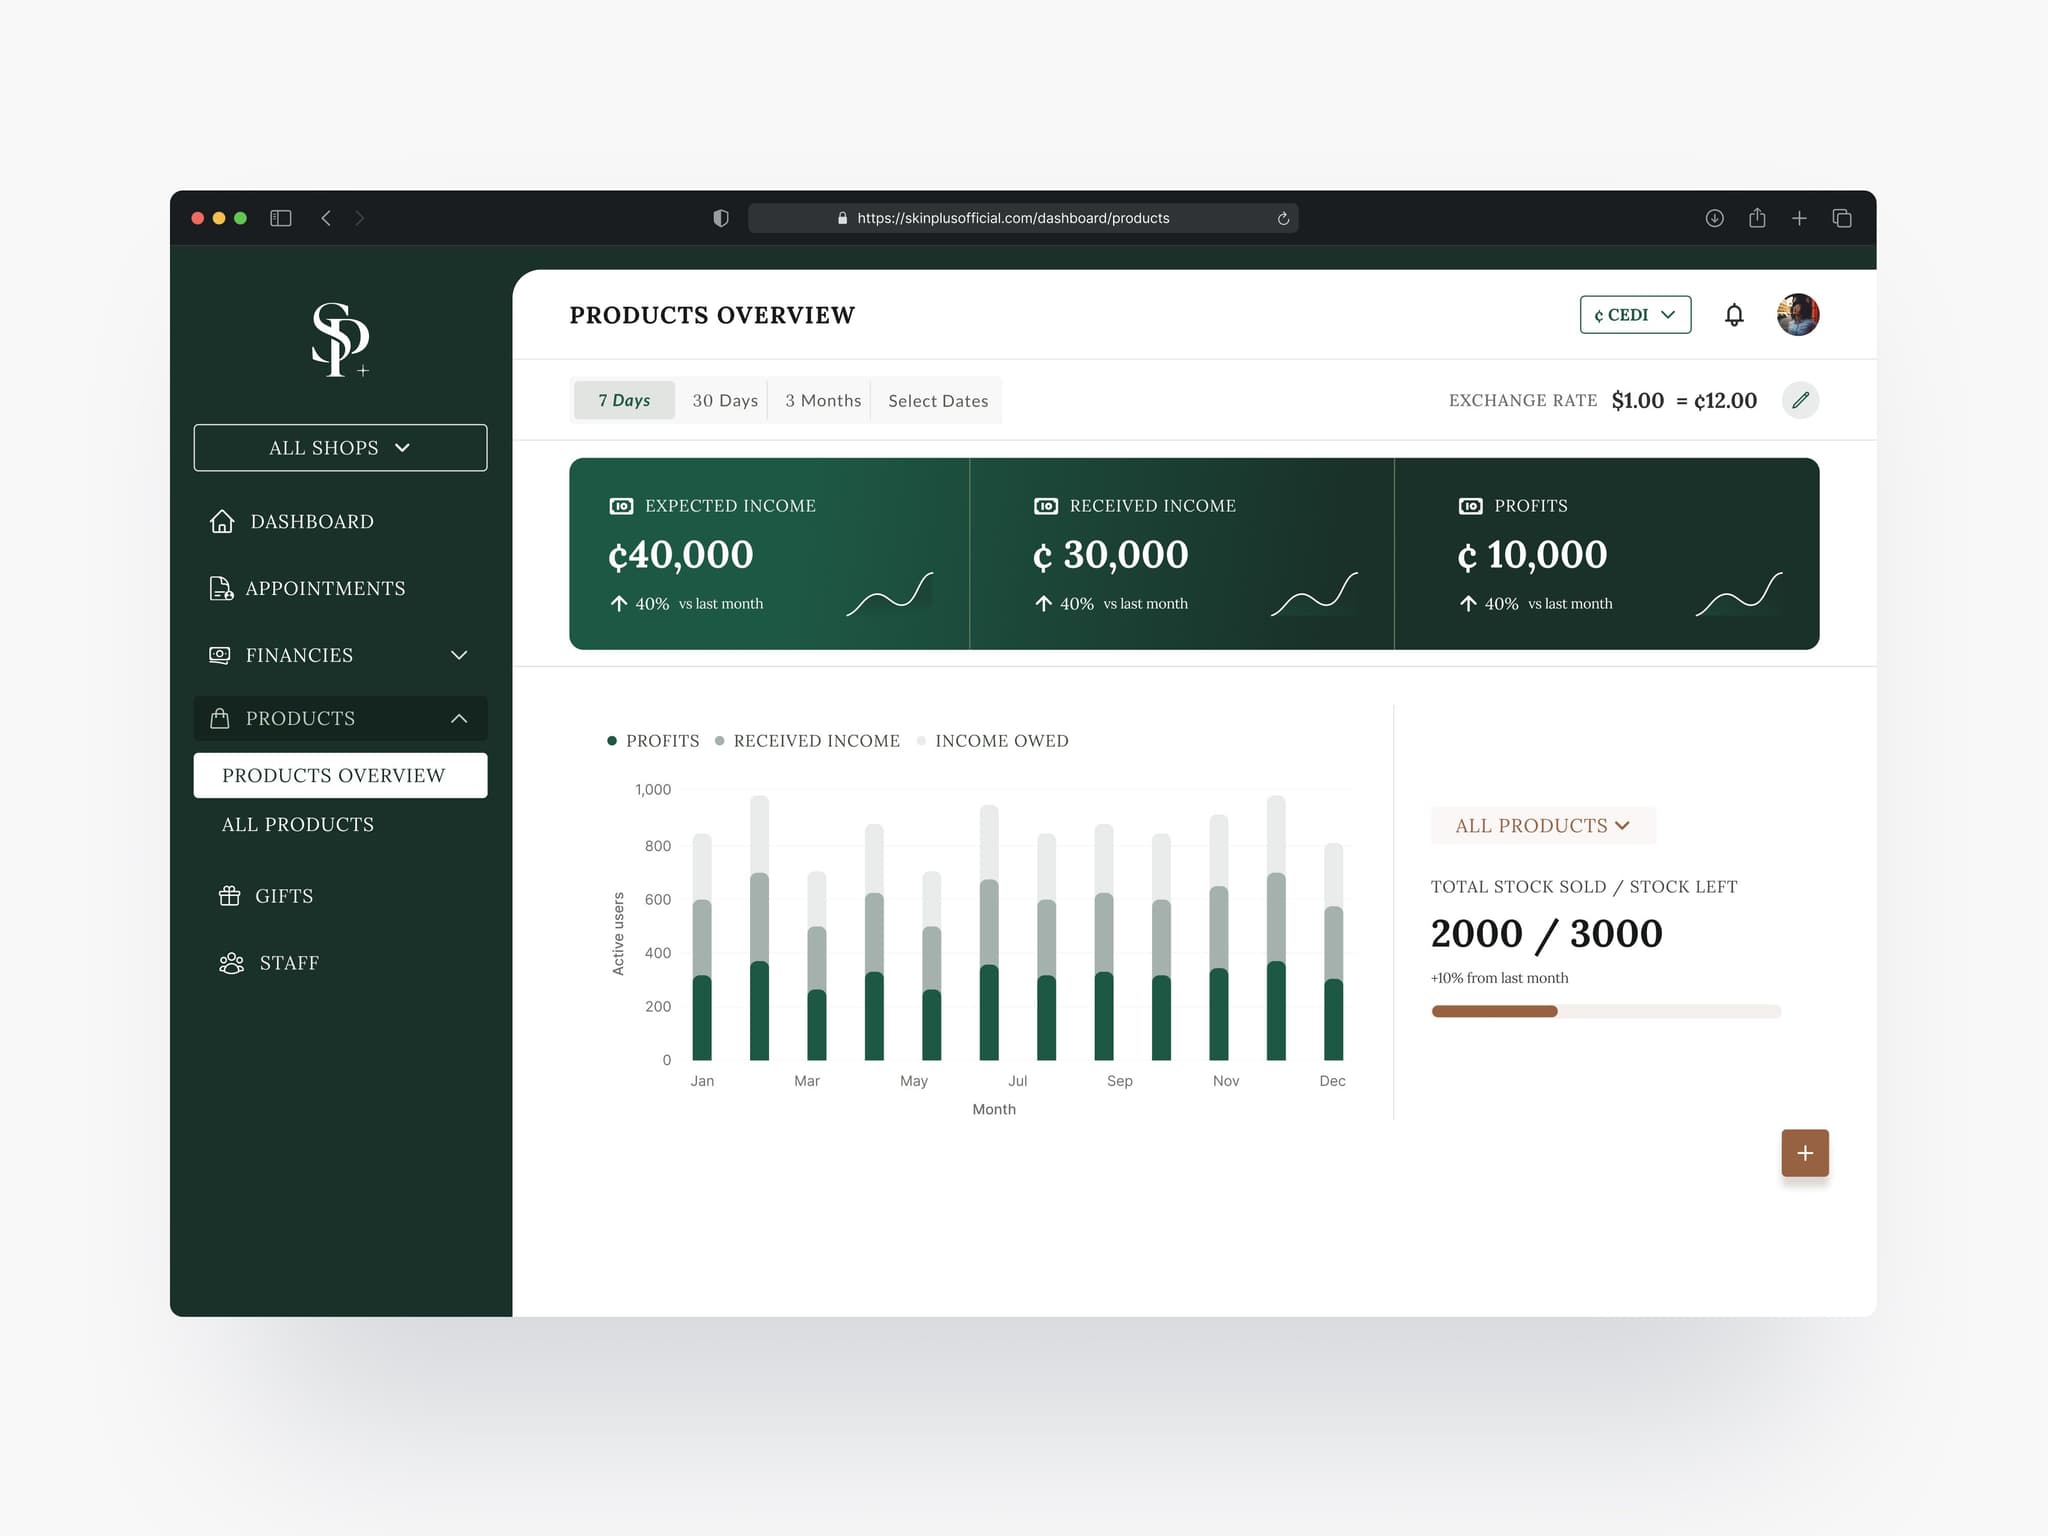This screenshot has height=1536, width=2048.
Task: Click the notification bell icon
Action: click(1734, 315)
